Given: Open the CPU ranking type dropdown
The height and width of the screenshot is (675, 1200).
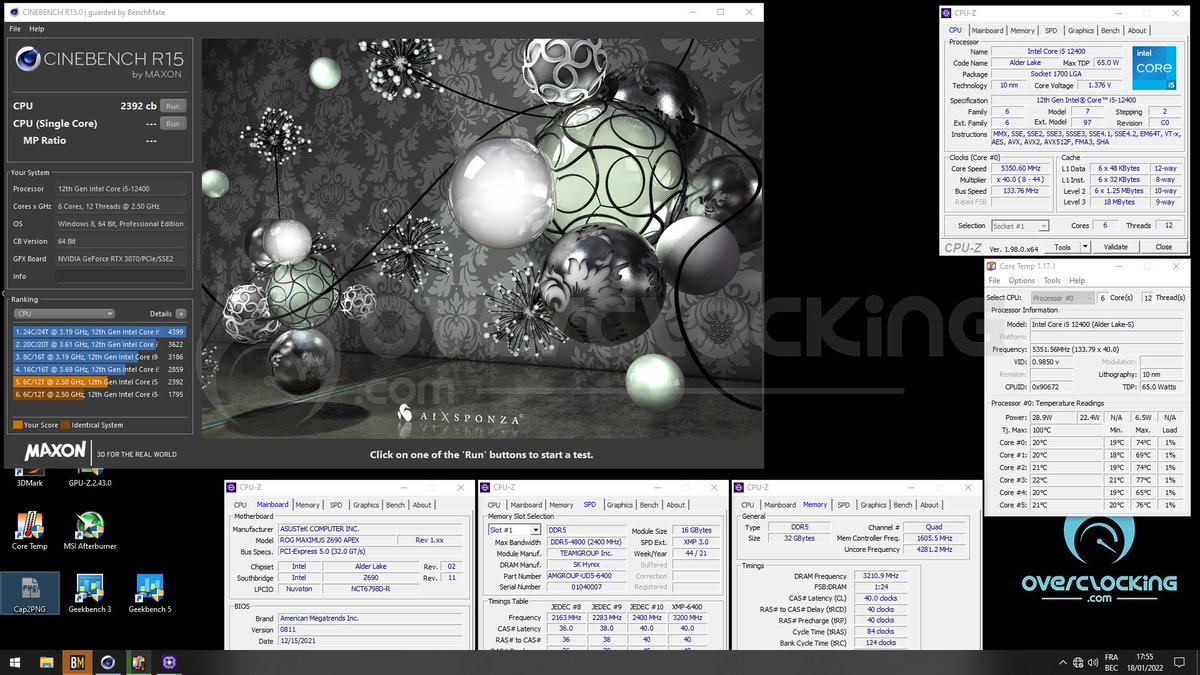Looking at the screenshot, I should pyautogui.click(x=64, y=314).
